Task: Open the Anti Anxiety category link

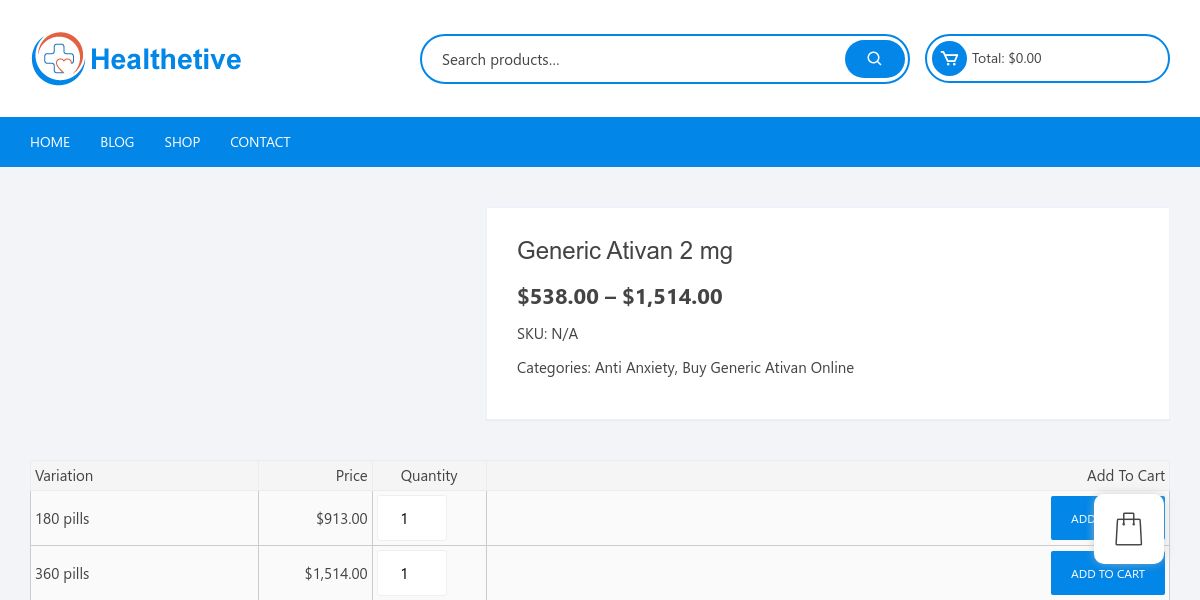Action: pos(635,368)
